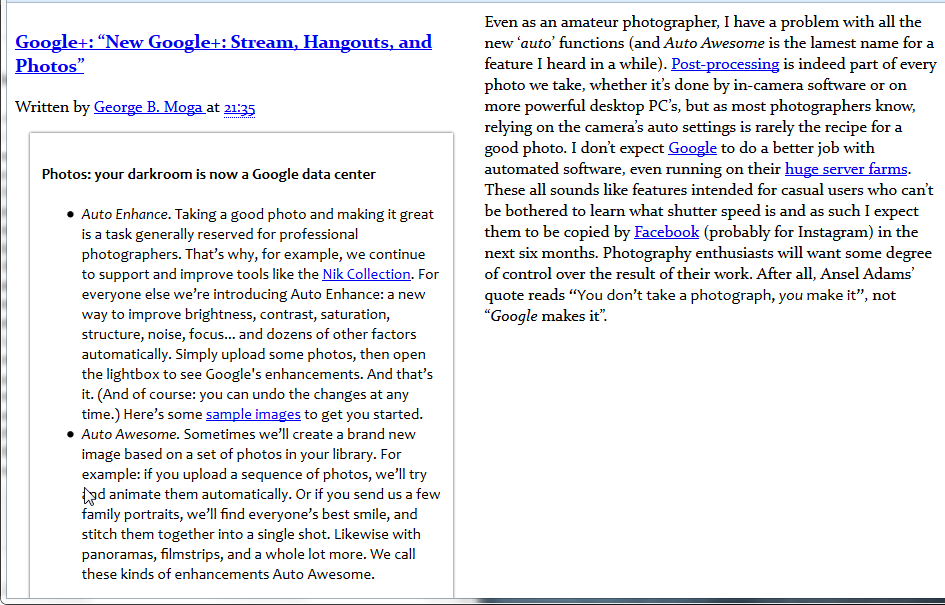This screenshot has height=605, width=945.
Task: Click the phrase "family portraits" in the quote
Action: coord(131,515)
